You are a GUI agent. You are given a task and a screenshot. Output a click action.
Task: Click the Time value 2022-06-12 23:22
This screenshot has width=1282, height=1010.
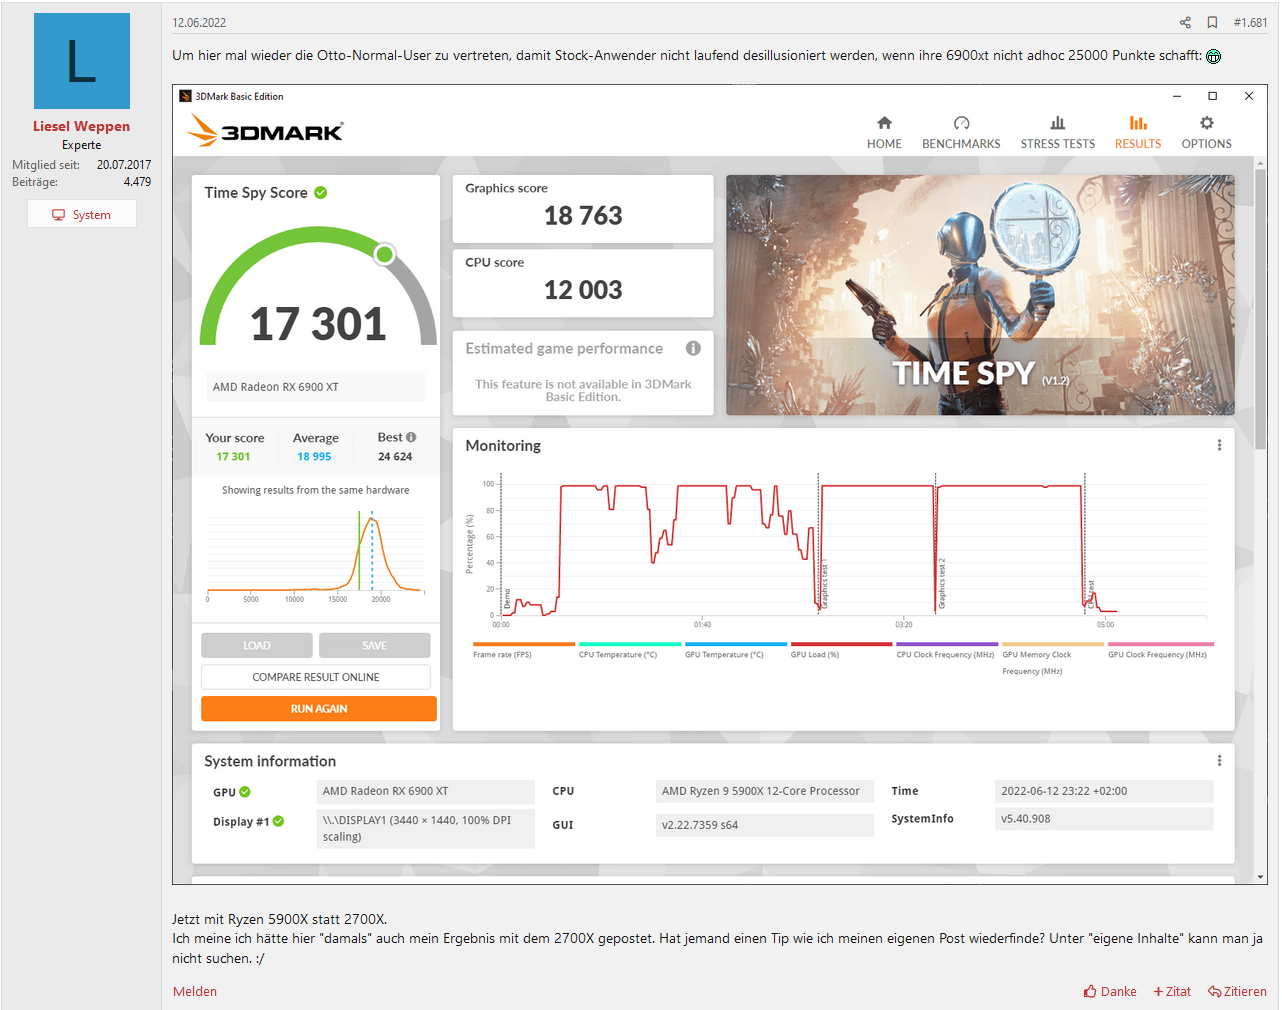point(1104,791)
